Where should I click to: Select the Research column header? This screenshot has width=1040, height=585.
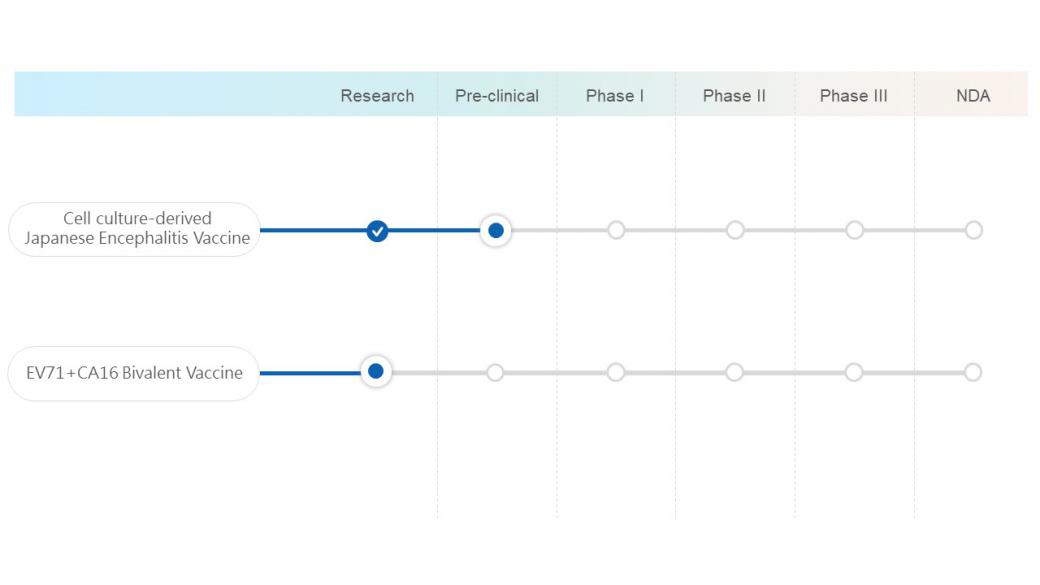click(377, 96)
